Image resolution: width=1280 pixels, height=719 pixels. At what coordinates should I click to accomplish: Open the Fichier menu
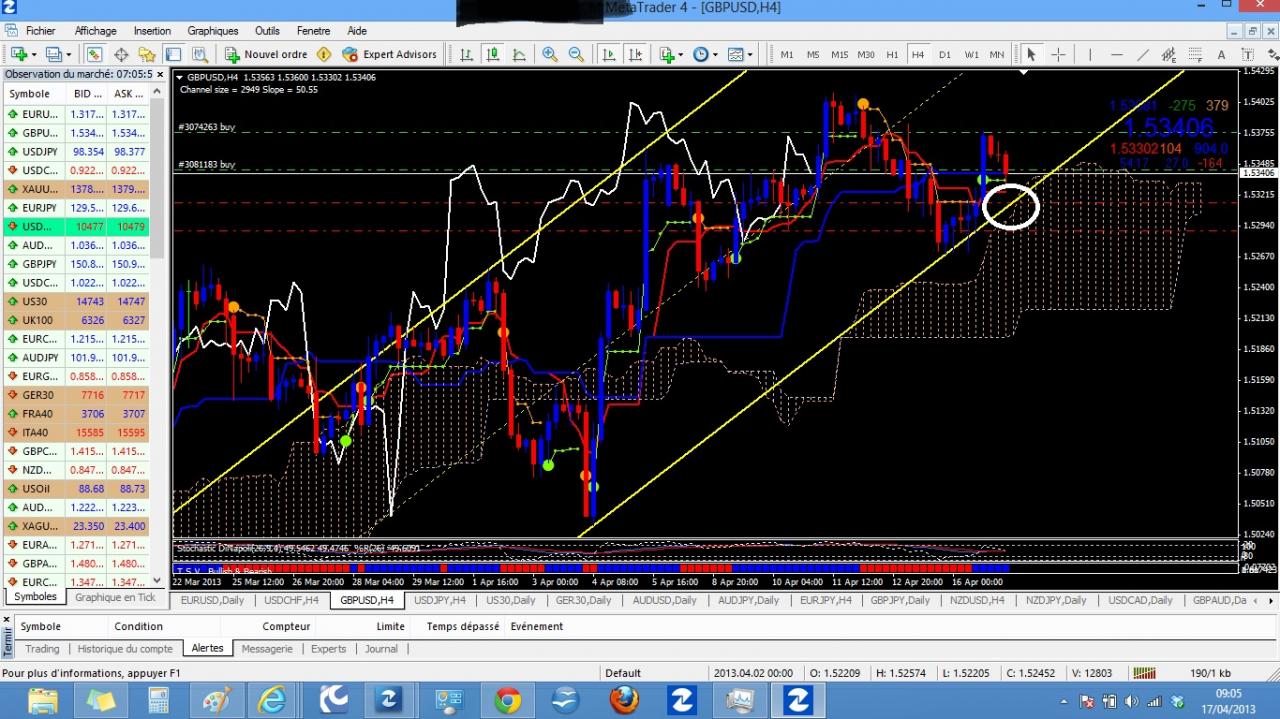(x=41, y=31)
